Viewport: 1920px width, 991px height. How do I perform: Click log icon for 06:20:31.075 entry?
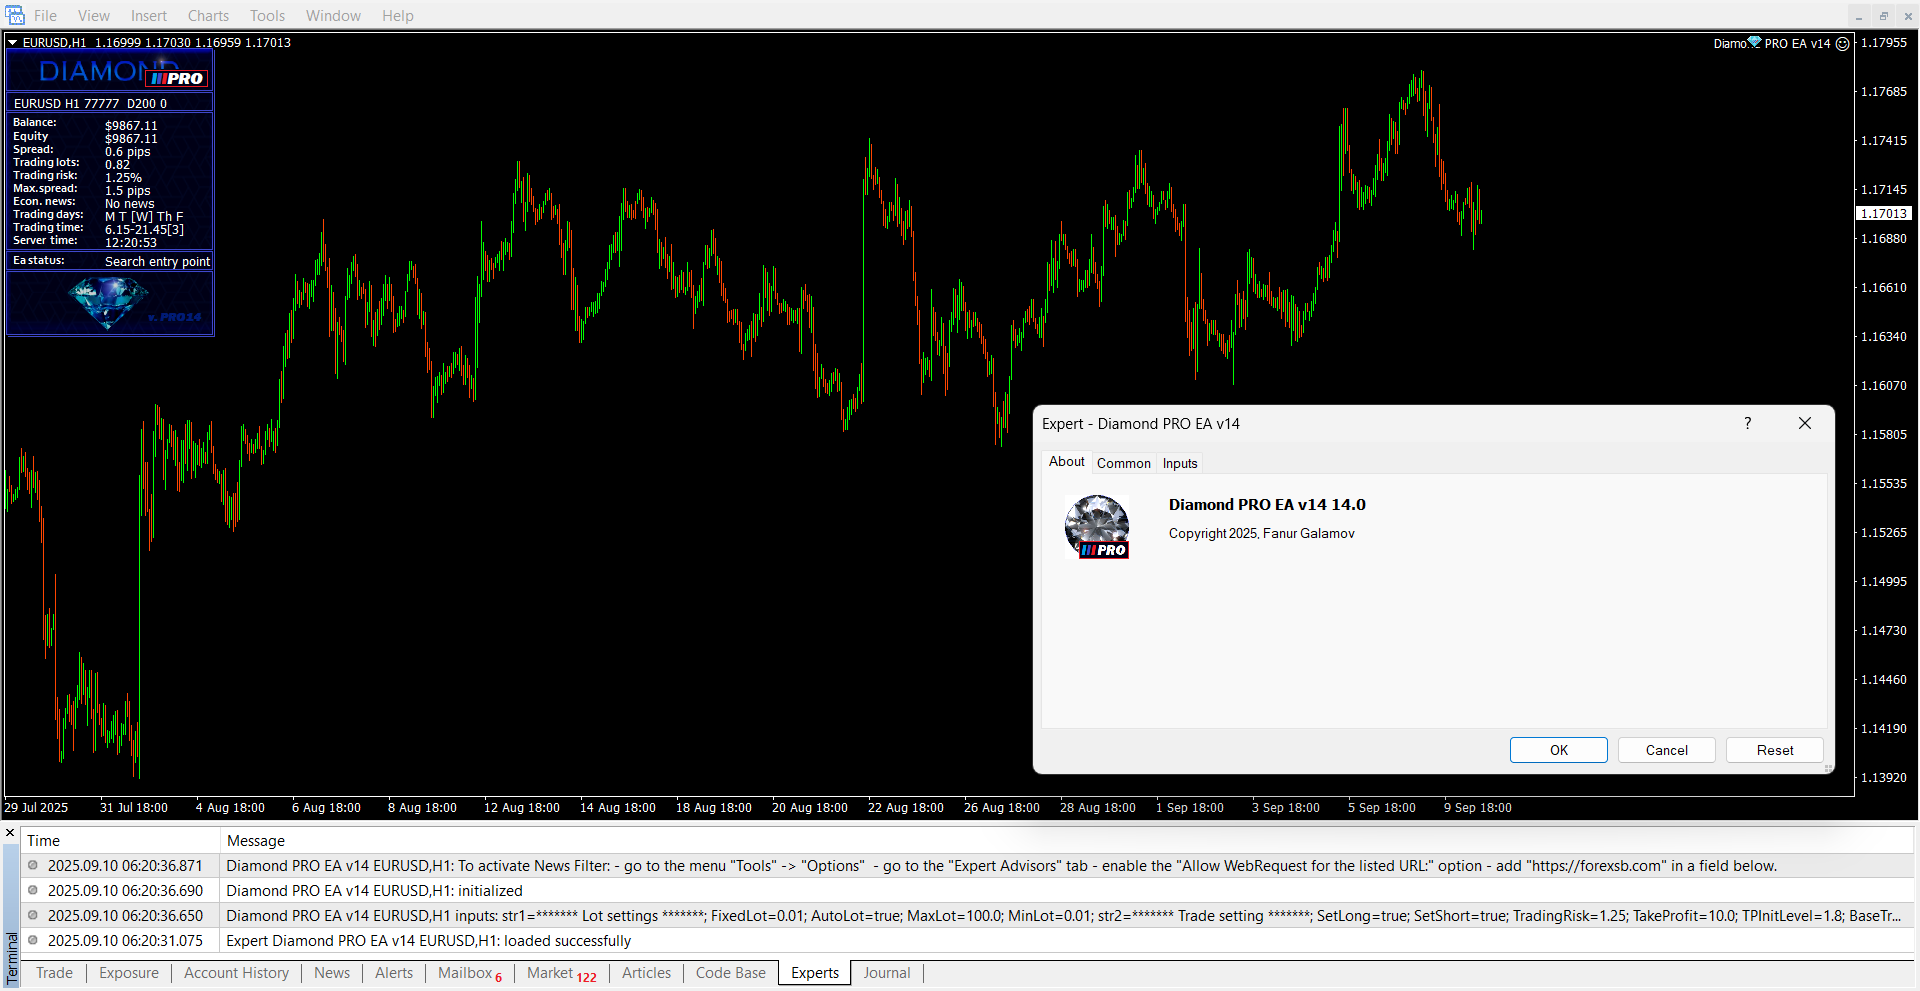tap(33, 941)
